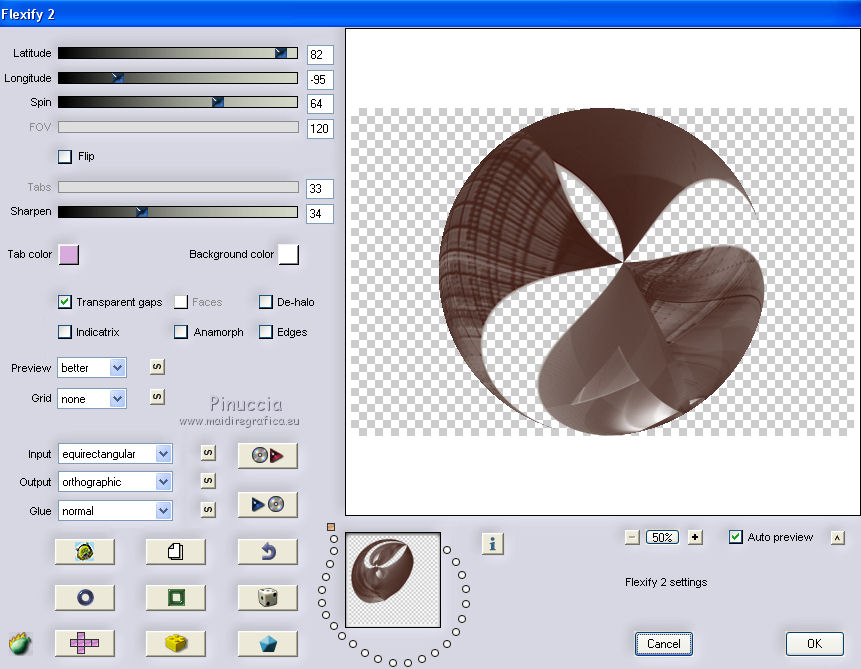Click the S button beside Glue

pos(208,510)
